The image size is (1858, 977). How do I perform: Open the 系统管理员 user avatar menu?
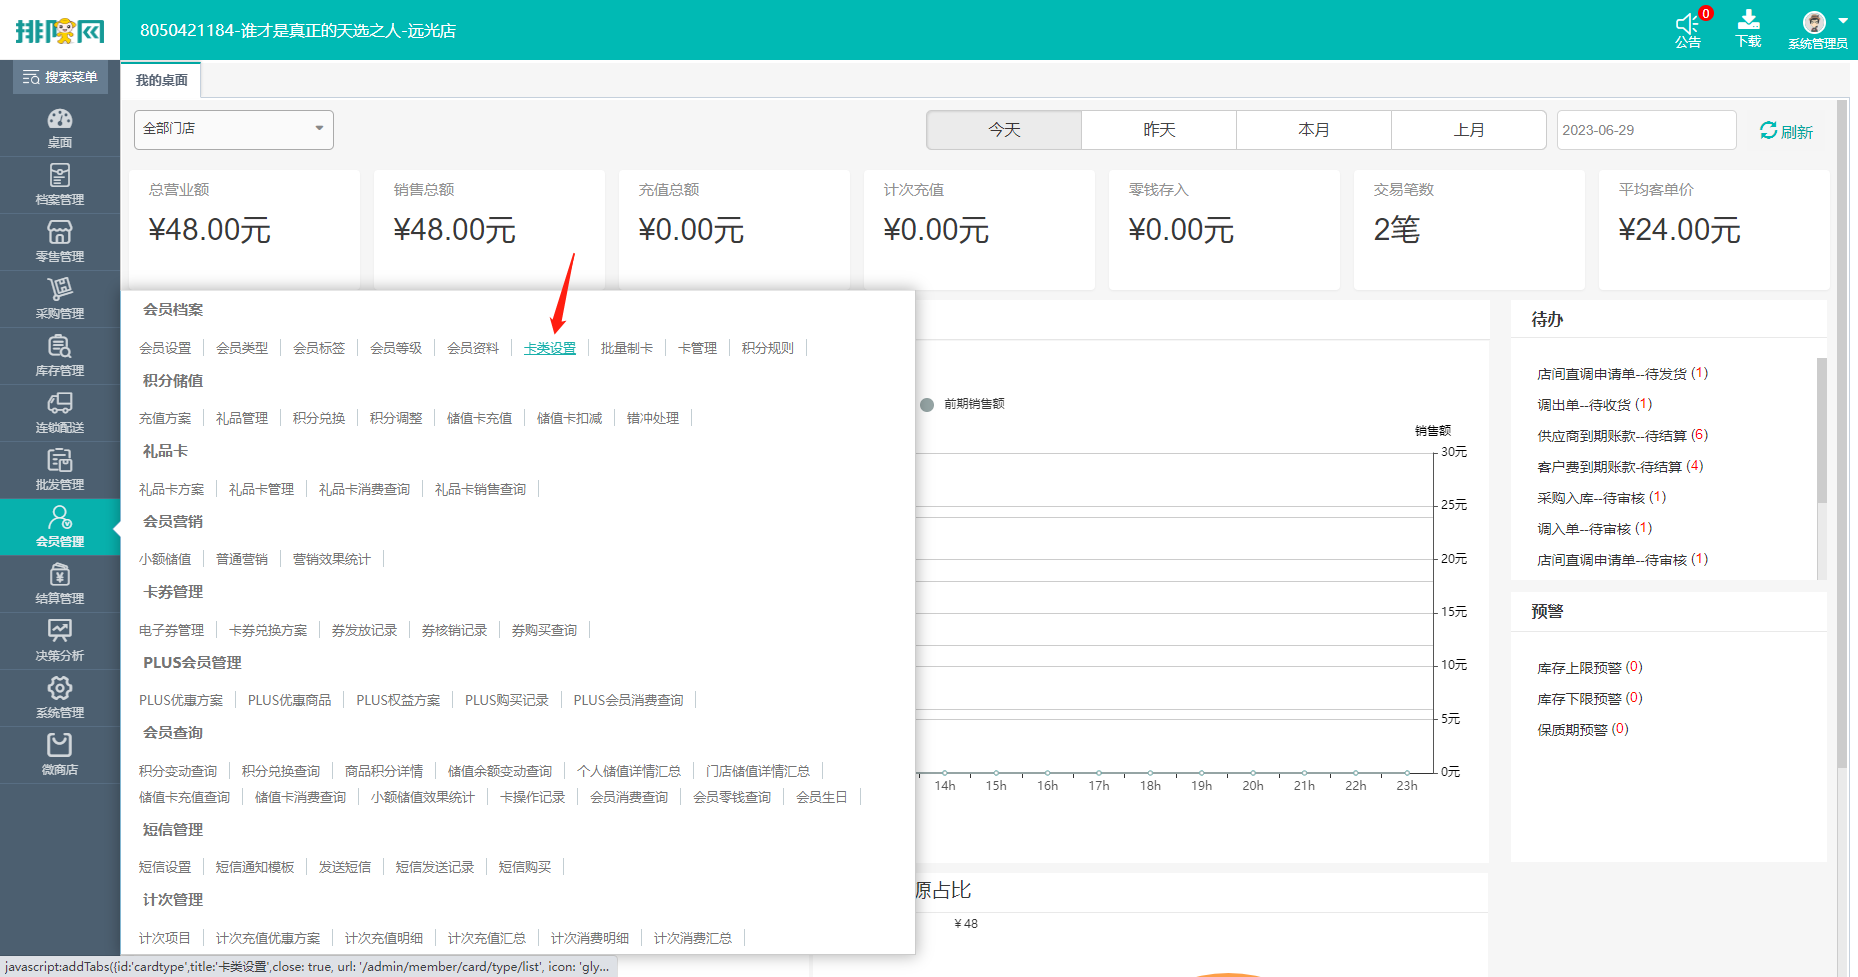pyautogui.click(x=1818, y=29)
